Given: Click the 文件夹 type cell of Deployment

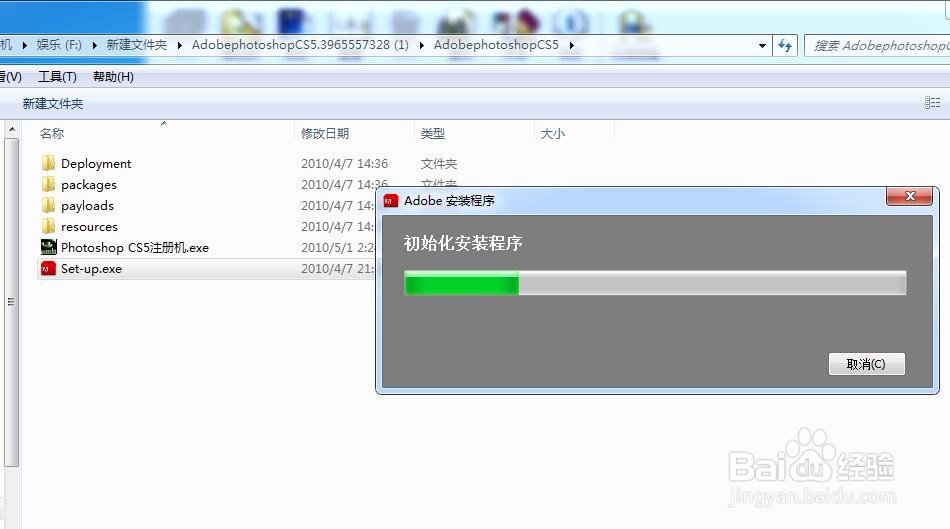Looking at the screenshot, I should tap(439, 164).
